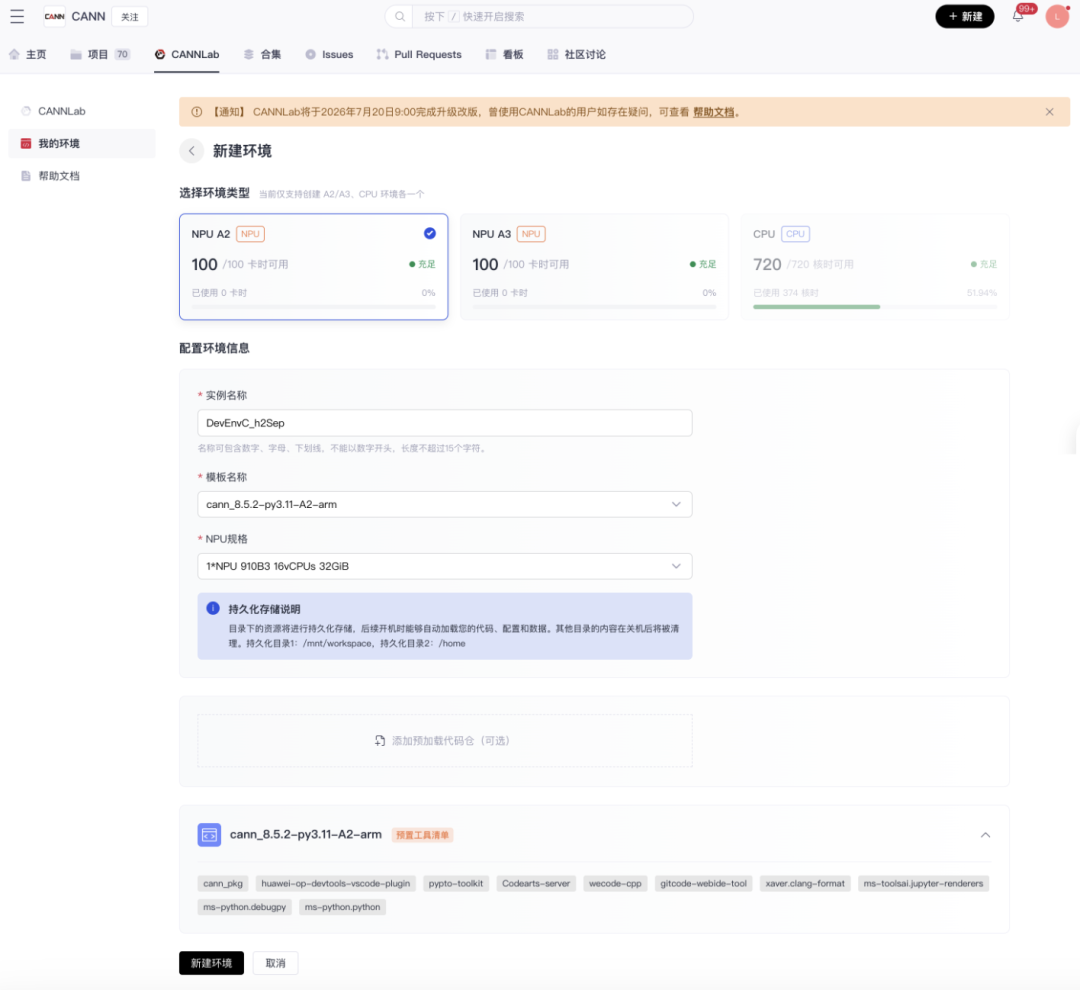
Task: Open the Issues tab
Action: [329, 54]
